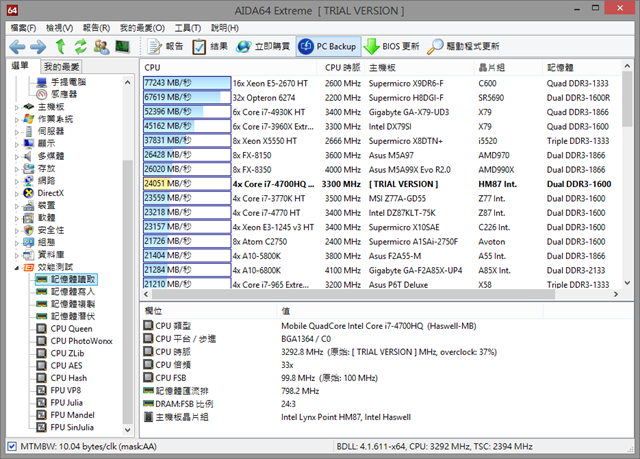
Task: Click the 24051 MB/秒 highlighted bar
Action: tap(187, 184)
